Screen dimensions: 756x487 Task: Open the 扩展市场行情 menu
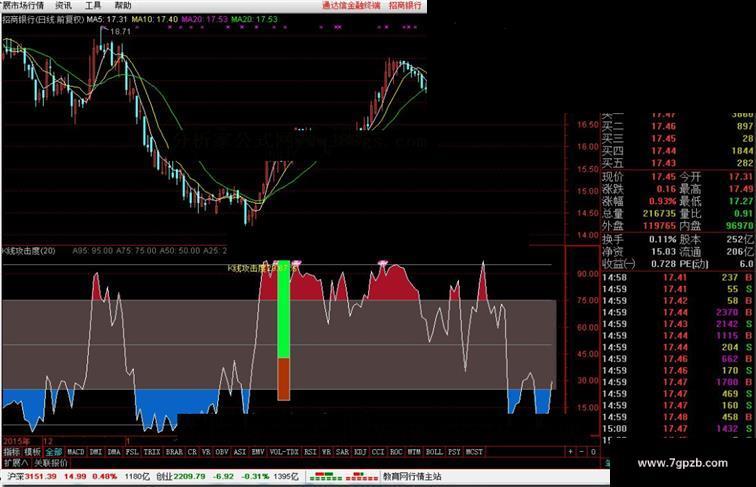coord(22,5)
